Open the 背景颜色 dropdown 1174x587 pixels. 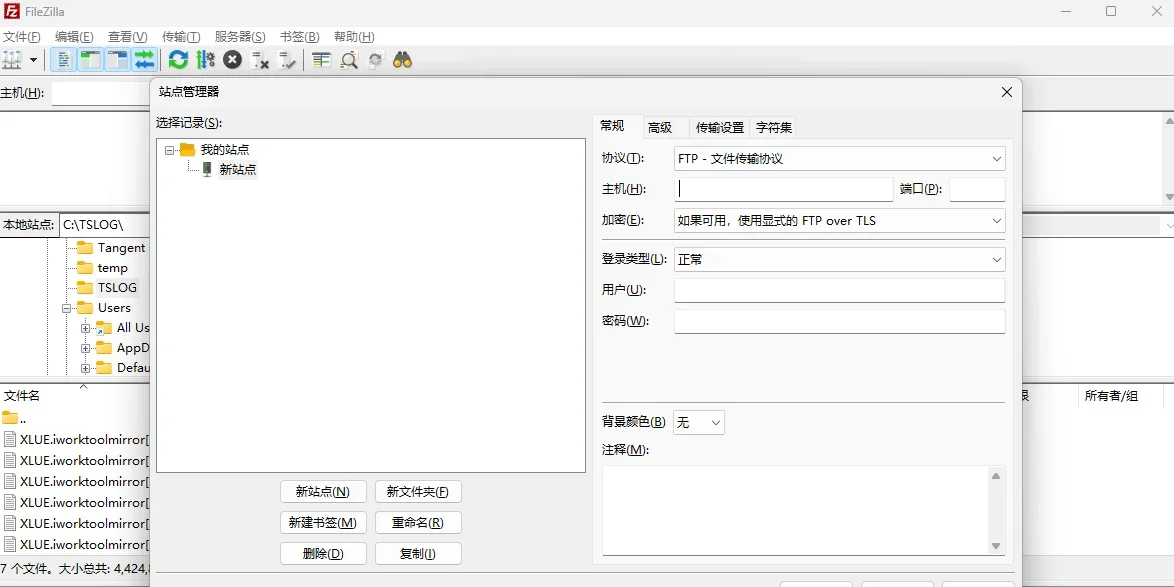tap(699, 422)
